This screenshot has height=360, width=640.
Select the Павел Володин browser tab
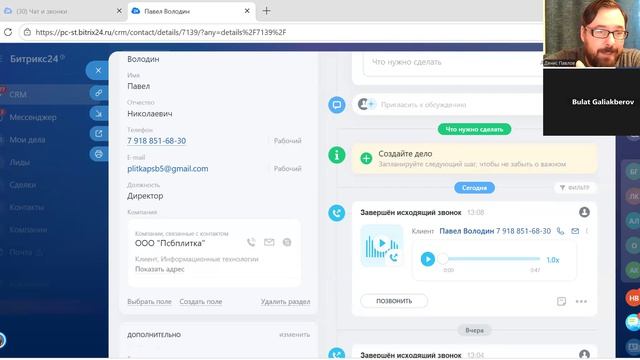point(190,11)
